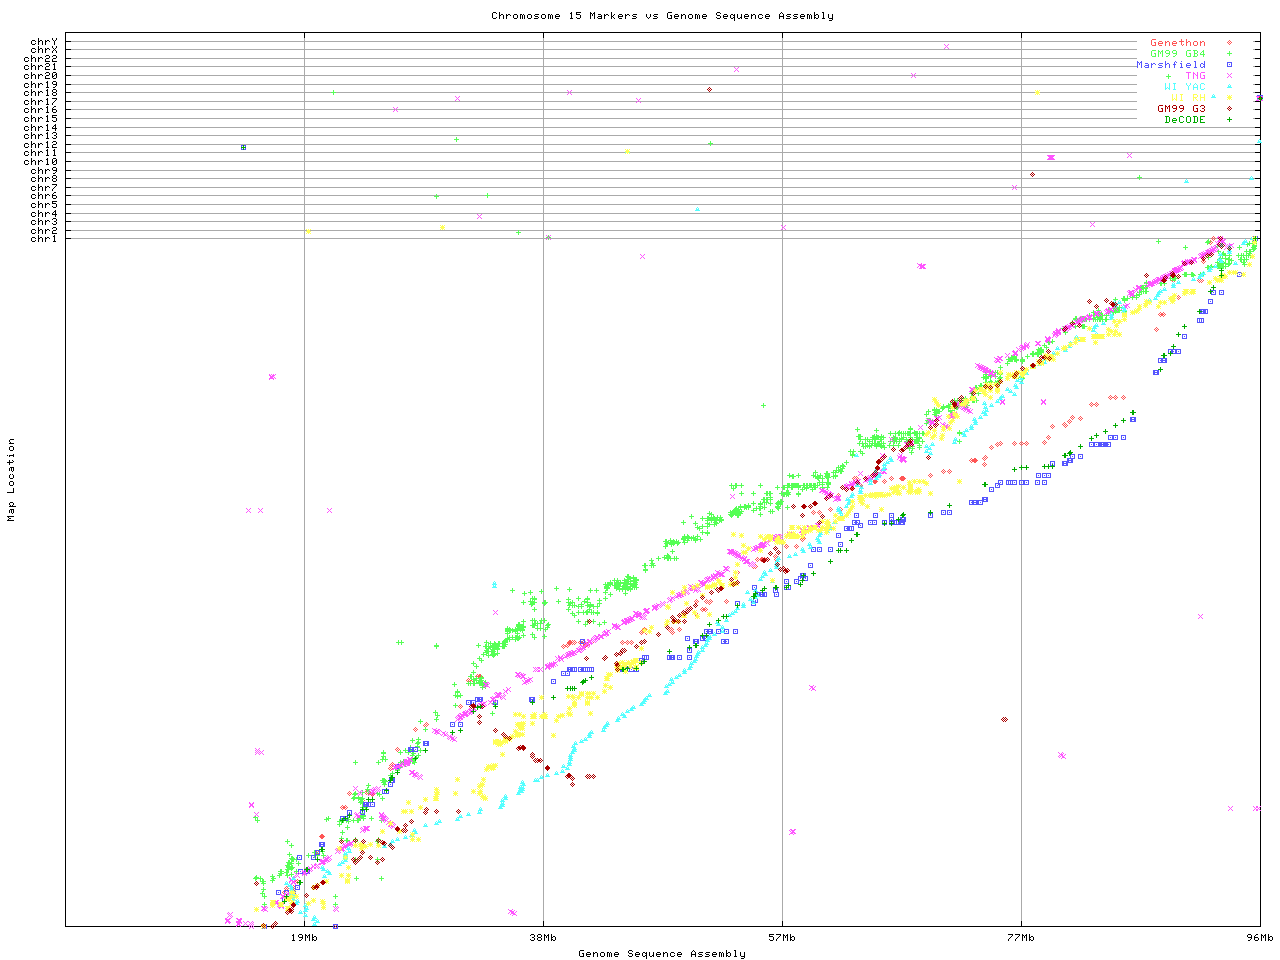Click the WI YAC triangle marker in legend
Screen dimensions: 1280x960
click(1229, 87)
